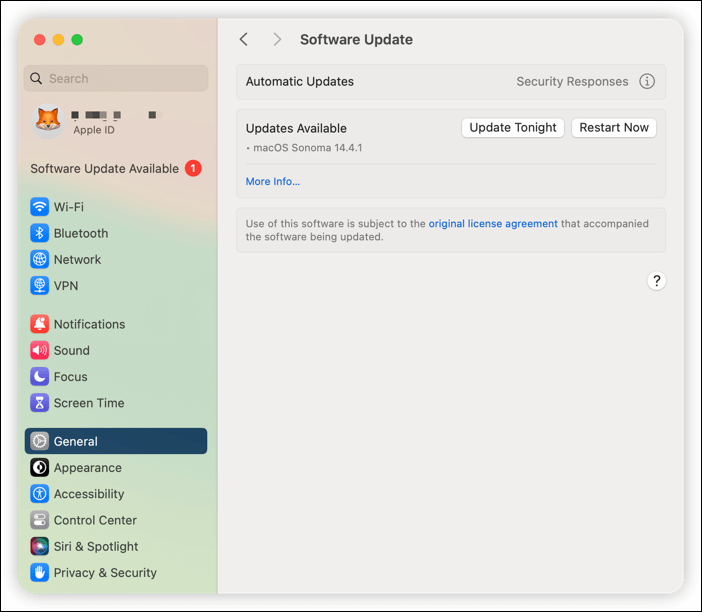Click the Screen Time hourglass icon
Viewport: 702px width, 612px height.
click(39, 403)
